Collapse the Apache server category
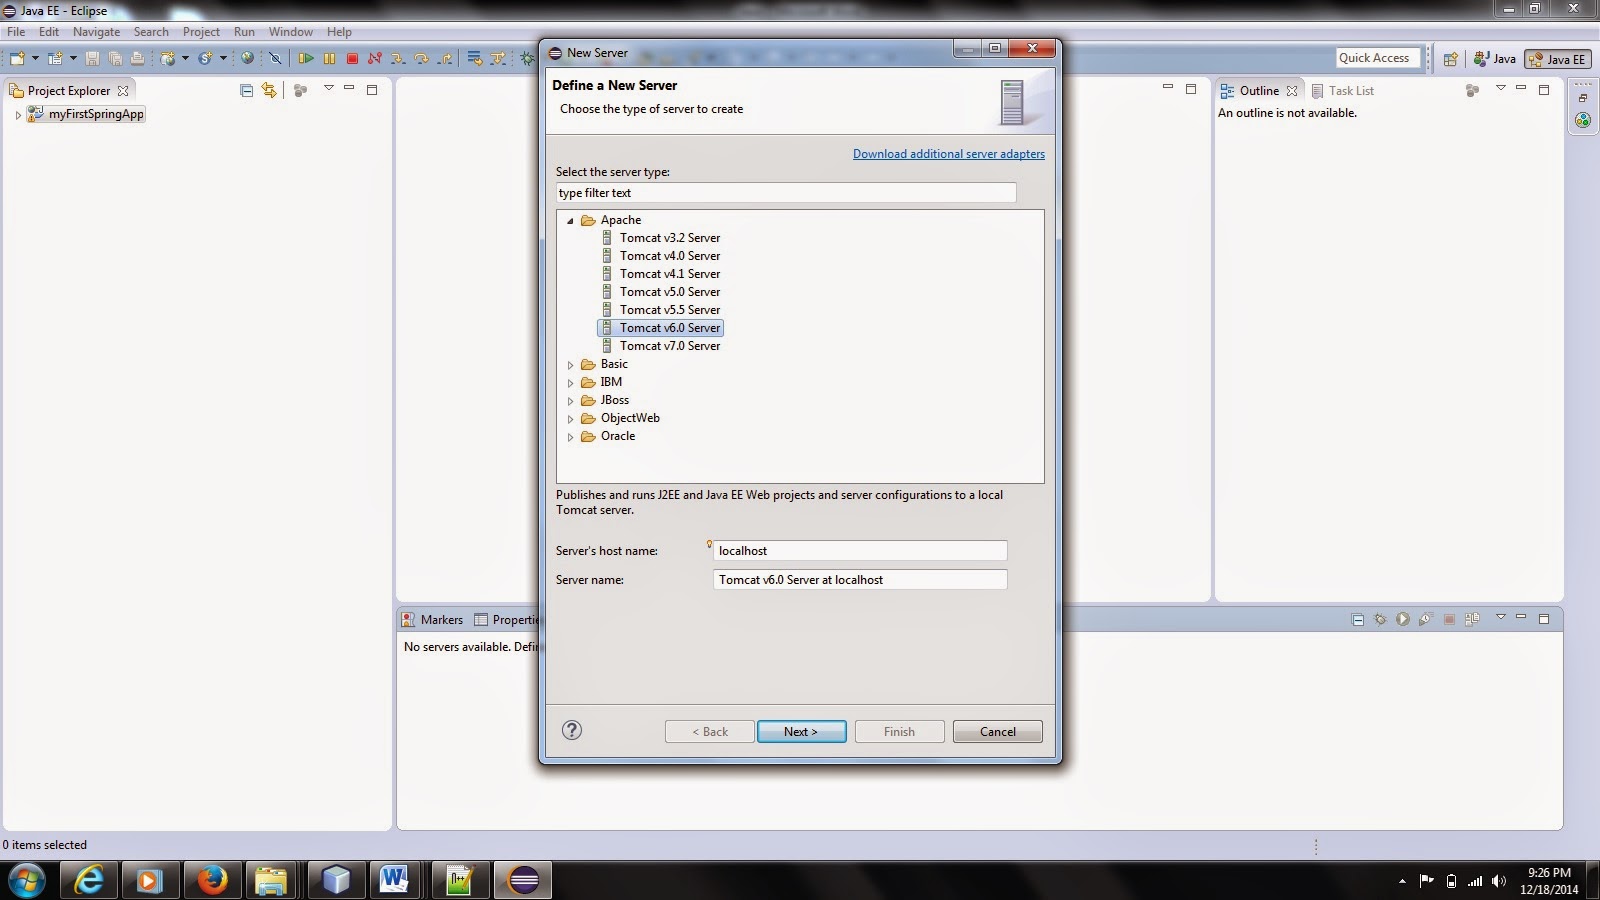1600x900 pixels. pos(570,219)
